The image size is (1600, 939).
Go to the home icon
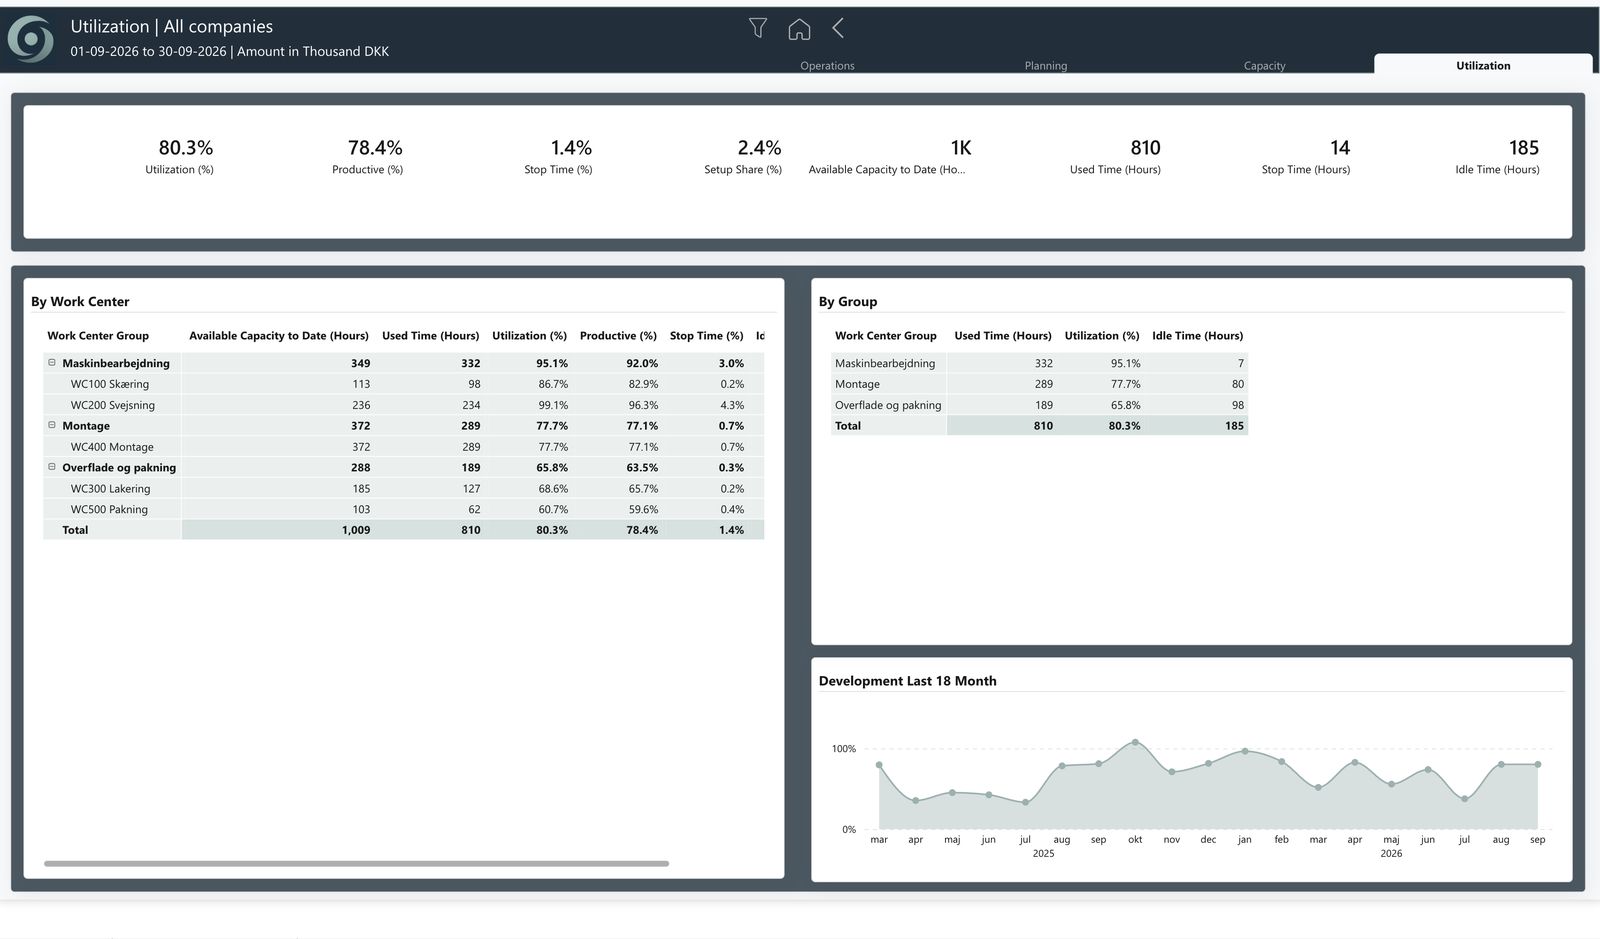tap(799, 29)
